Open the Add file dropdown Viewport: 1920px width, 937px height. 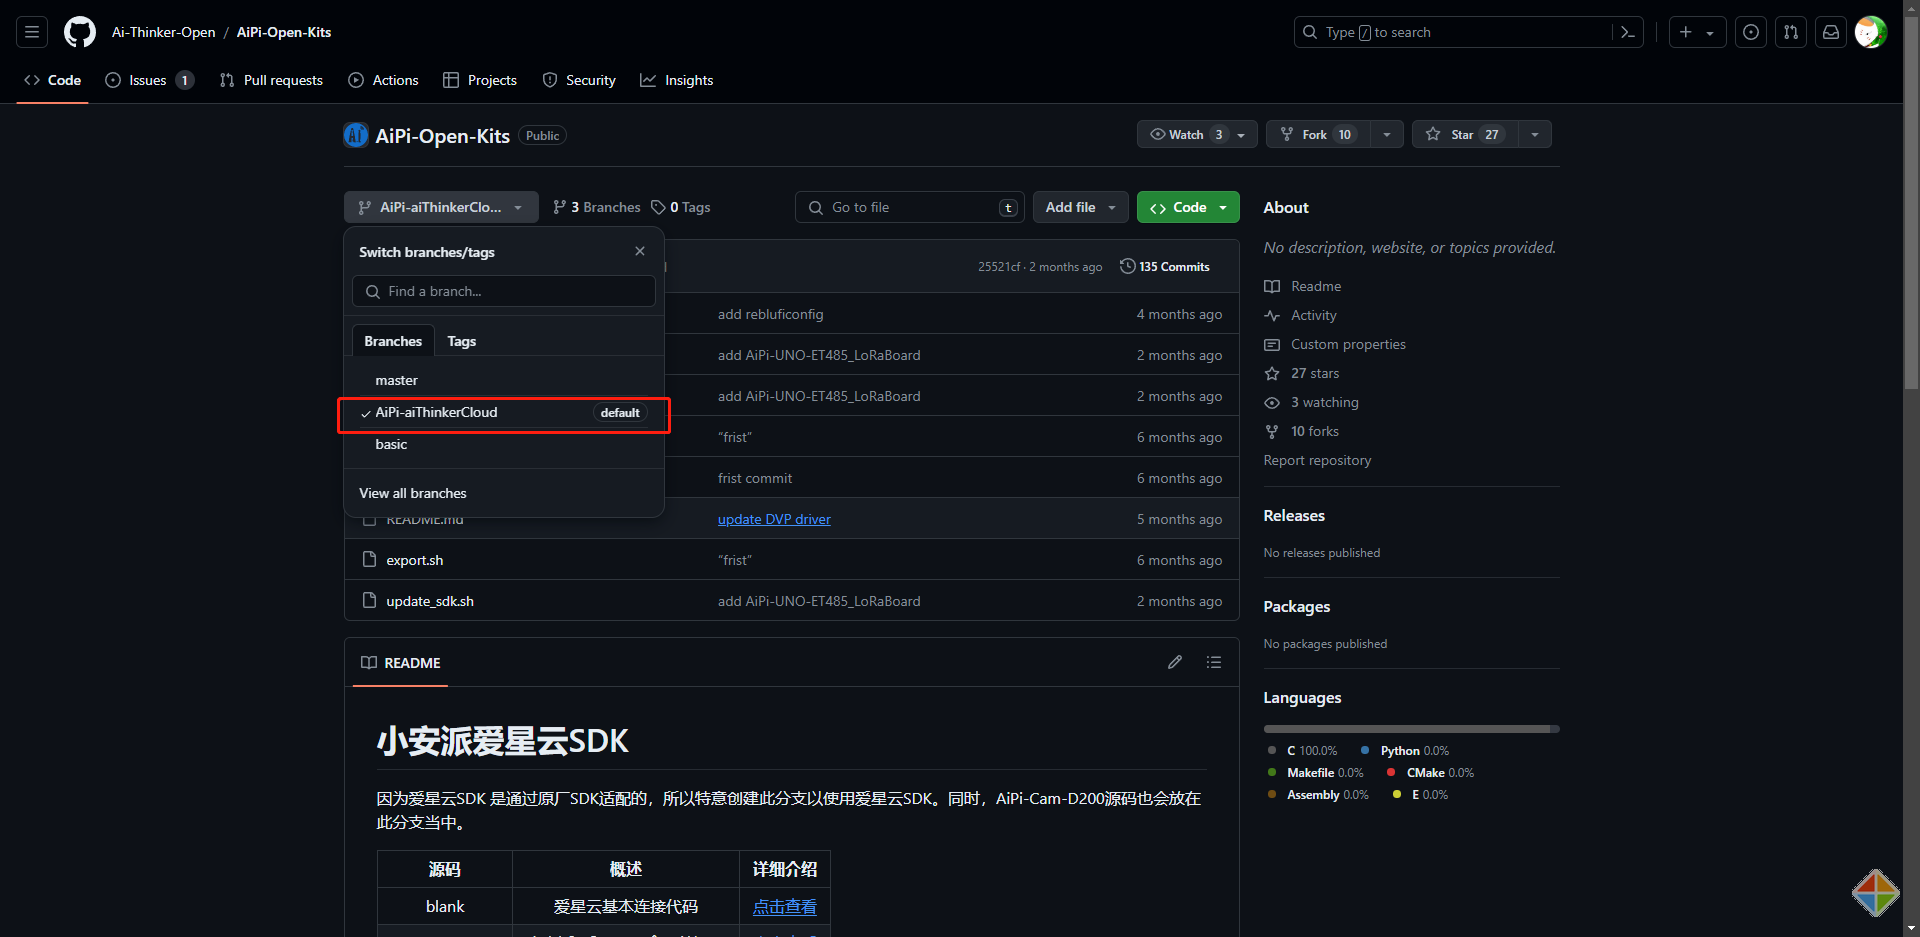coord(1080,207)
